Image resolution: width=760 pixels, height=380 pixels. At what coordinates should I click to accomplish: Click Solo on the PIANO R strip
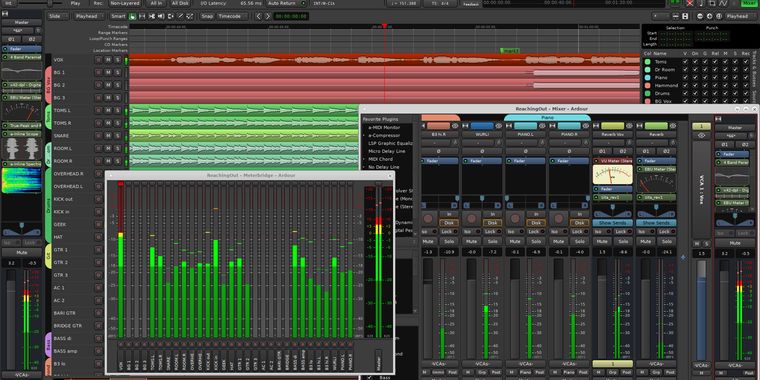coord(580,241)
